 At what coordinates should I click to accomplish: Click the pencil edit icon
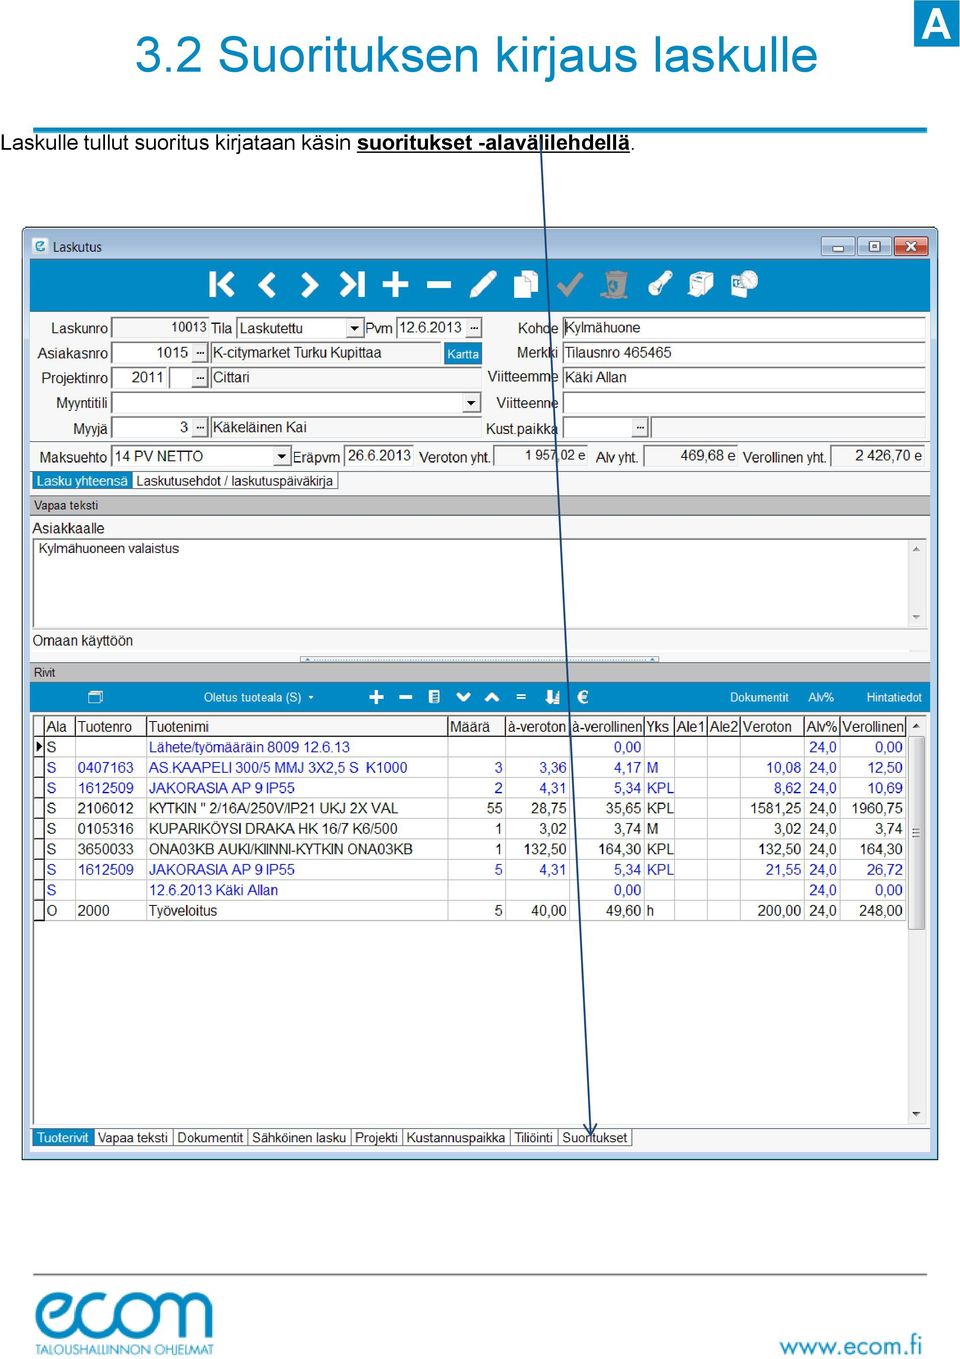483,285
